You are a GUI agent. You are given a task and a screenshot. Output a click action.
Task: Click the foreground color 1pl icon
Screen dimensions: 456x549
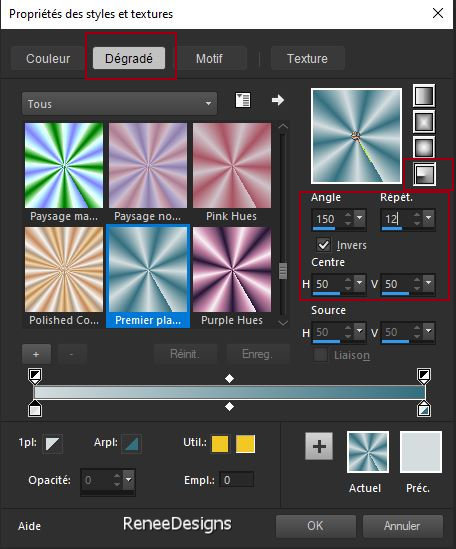pyautogui.click(x=53, y=444)
